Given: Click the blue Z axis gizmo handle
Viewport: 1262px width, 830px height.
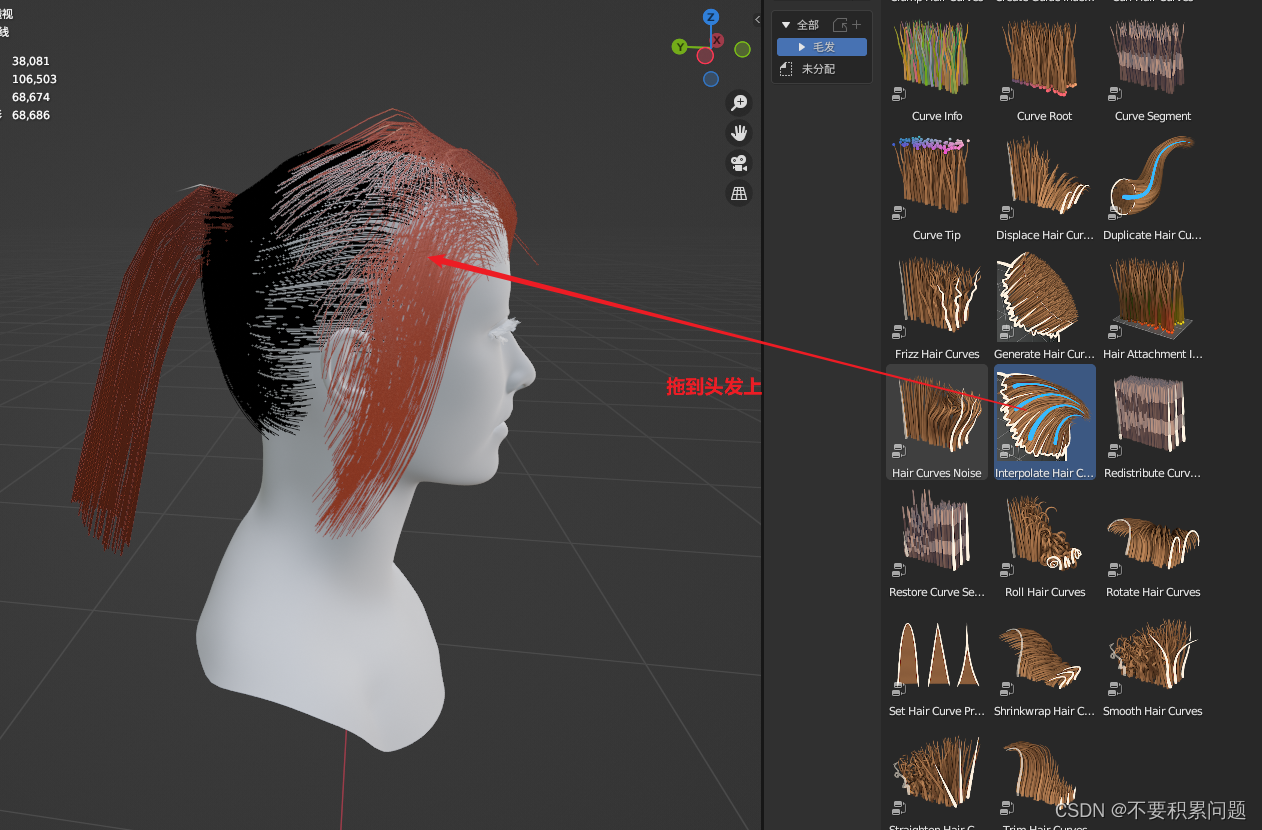Looking at the screenshot, I should [711, 17].
